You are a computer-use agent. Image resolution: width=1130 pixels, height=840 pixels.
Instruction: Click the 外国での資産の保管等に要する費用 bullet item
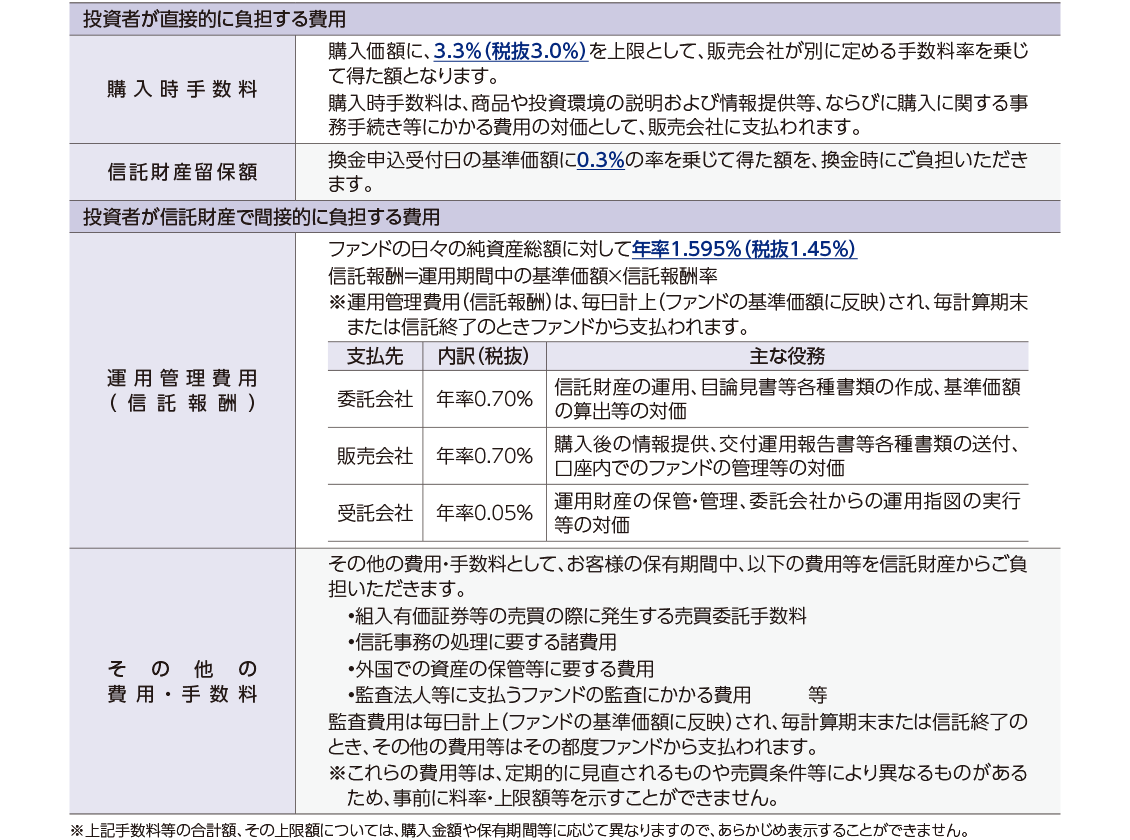[x=500, y=668]
